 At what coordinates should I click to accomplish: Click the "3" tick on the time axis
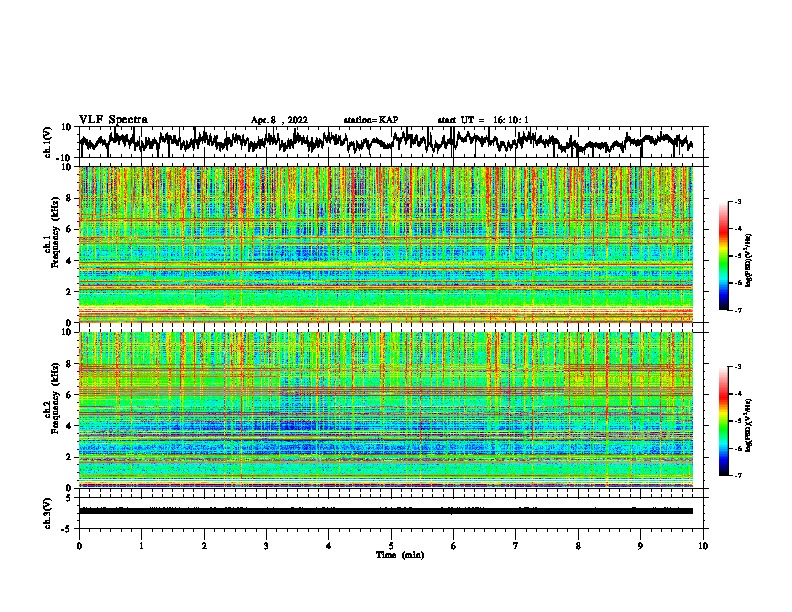[266, 546]
